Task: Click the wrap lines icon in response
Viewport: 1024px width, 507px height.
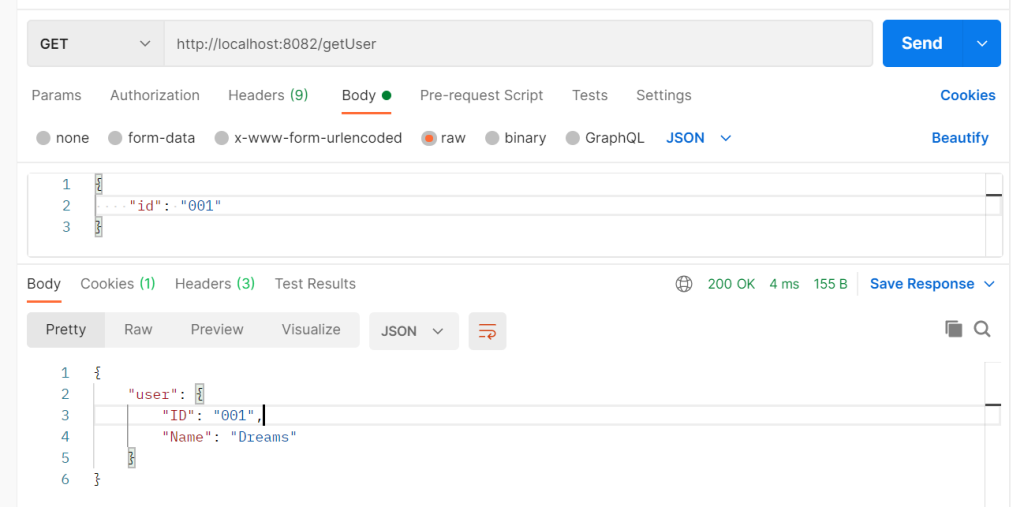Action: 487,331
